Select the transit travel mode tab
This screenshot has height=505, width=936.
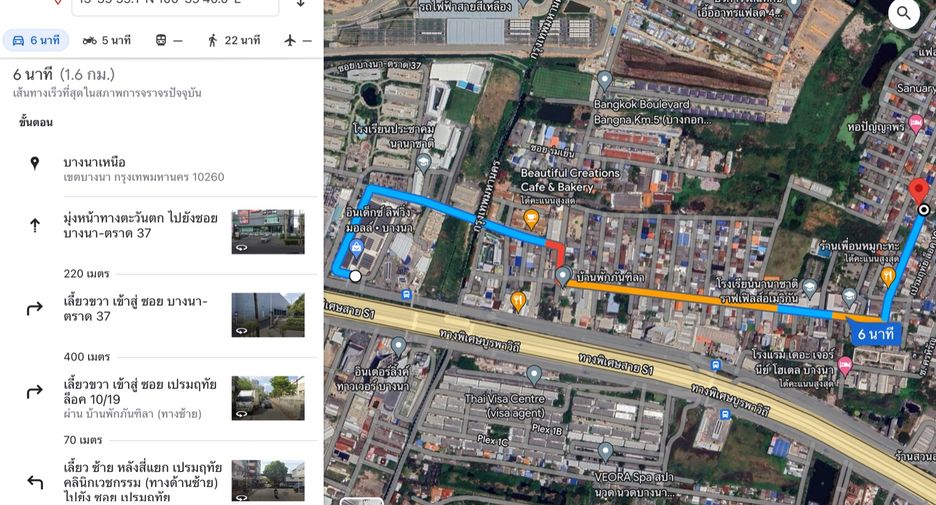[169, 41]
